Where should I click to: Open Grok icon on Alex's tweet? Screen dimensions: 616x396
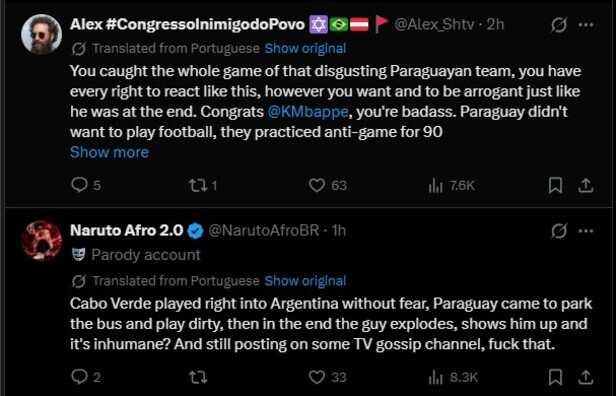click(559, 25)
